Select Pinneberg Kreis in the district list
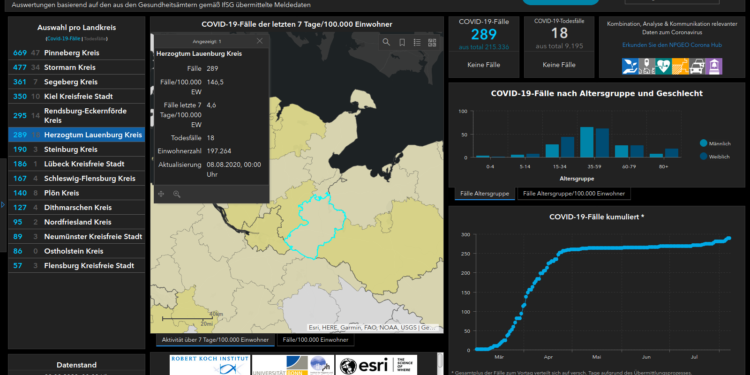 (76, 53)
